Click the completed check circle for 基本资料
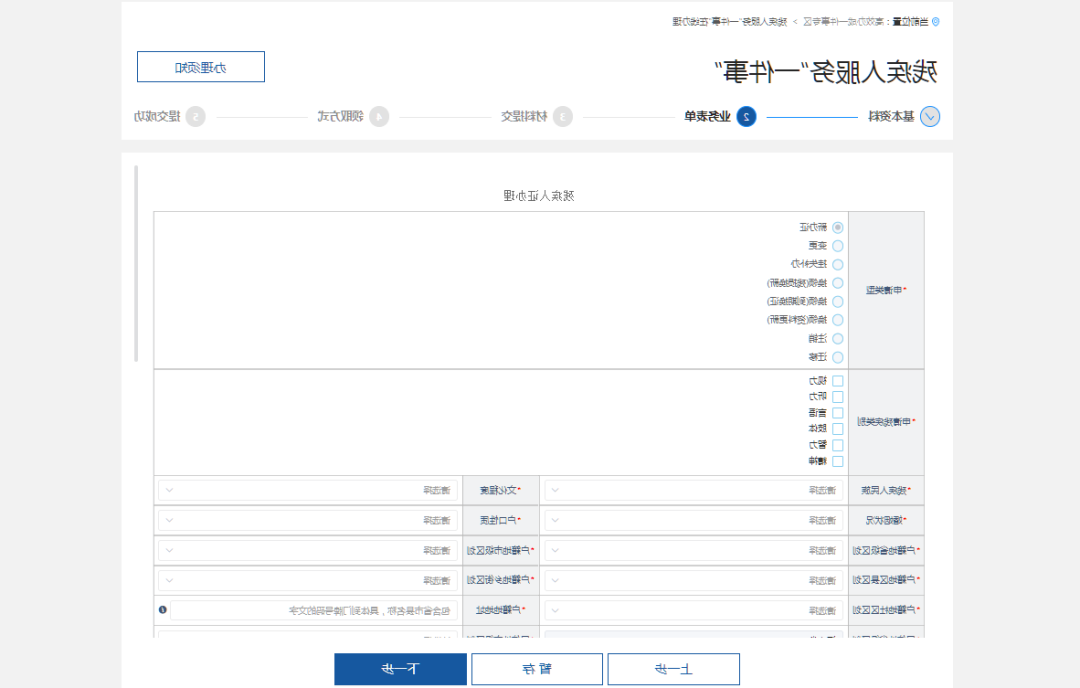 pos(930,116)
